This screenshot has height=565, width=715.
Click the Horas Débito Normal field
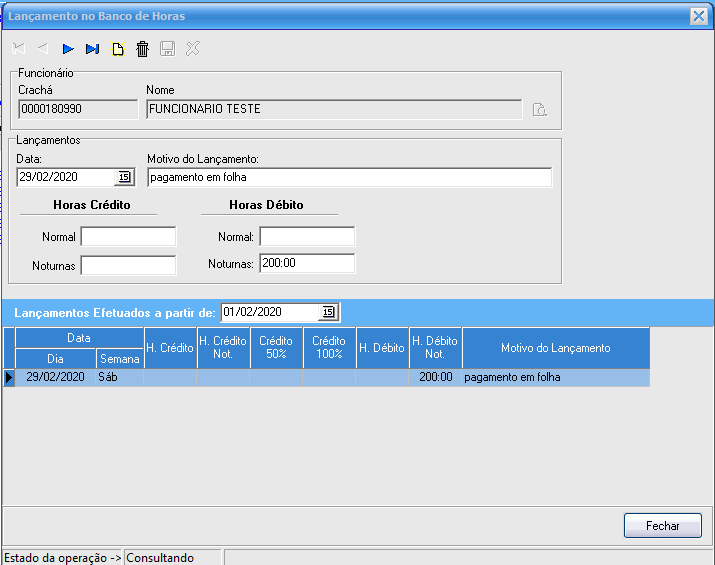[x=307, y=237]
